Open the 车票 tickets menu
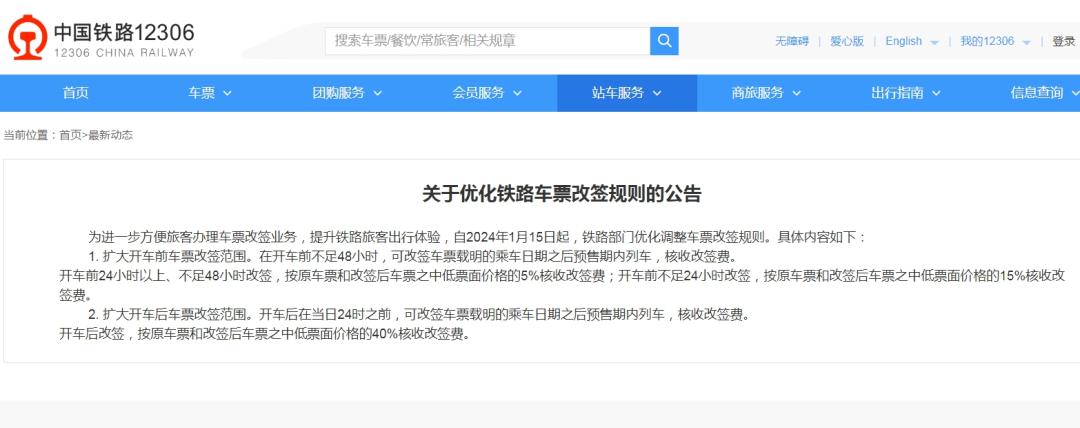 (x=209, y=93)
